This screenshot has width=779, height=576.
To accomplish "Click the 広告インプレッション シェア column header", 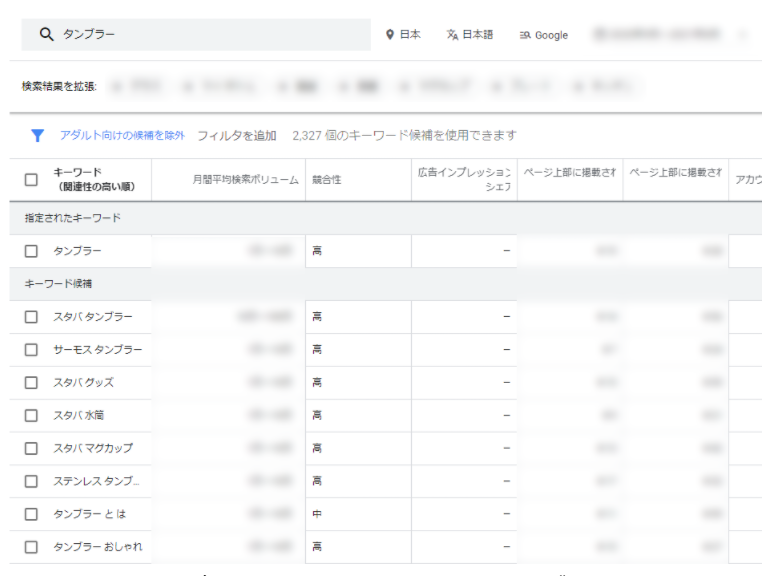I will (465, 180).
